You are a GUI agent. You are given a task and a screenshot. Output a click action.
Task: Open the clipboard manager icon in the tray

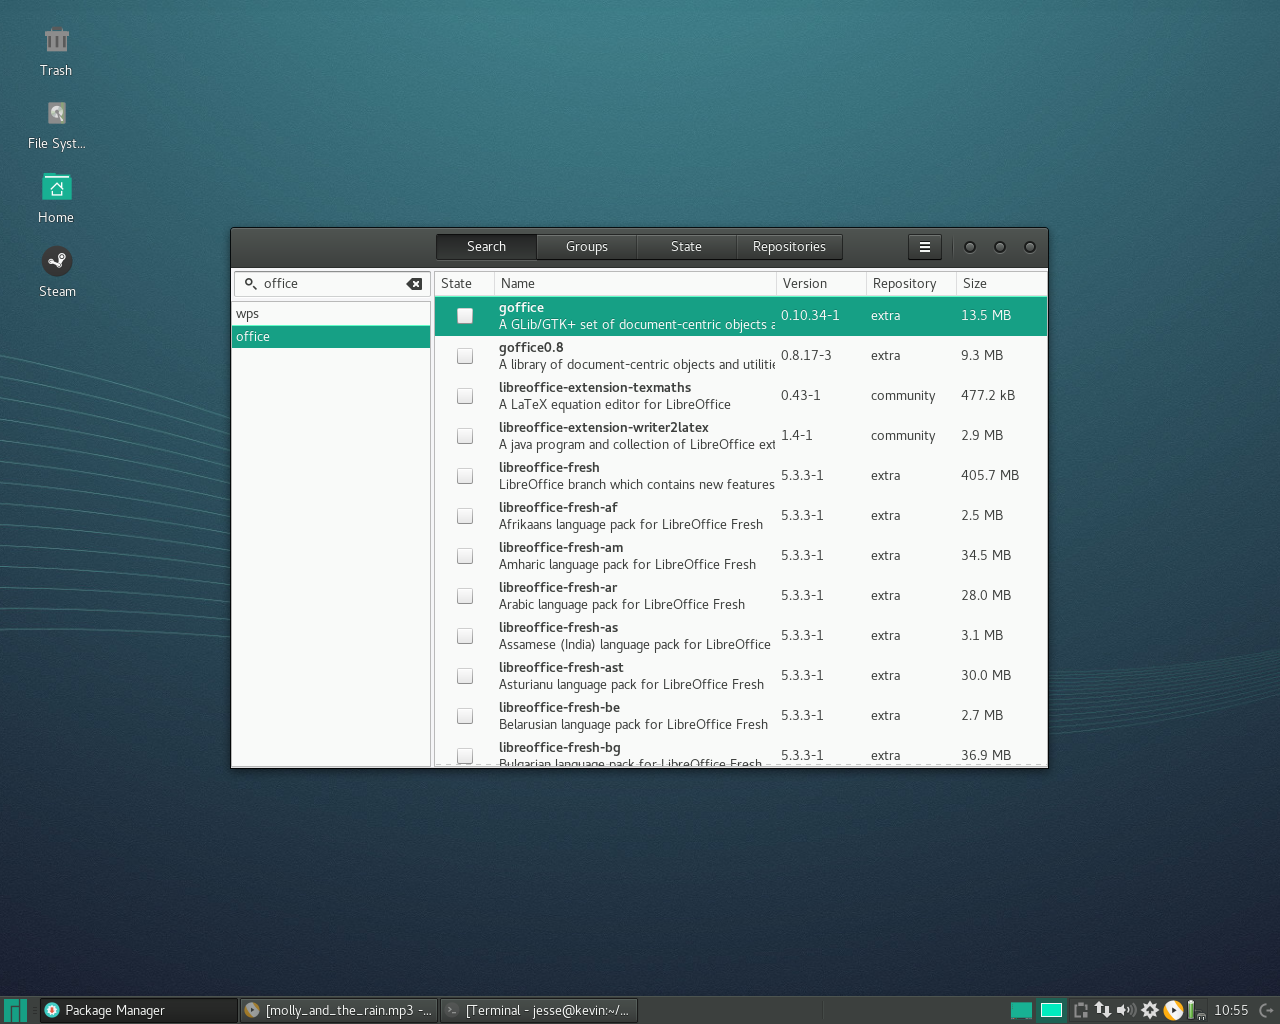click(x=1083, y=1010)
